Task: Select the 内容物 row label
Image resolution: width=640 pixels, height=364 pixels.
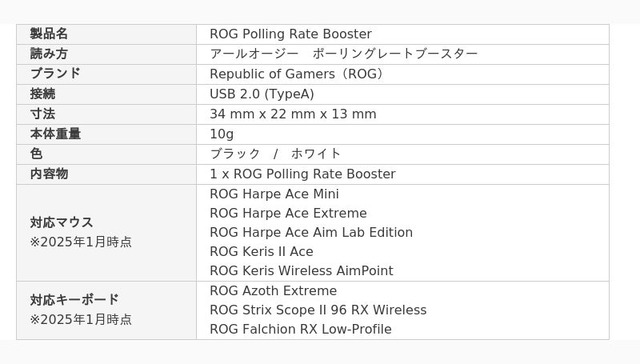Action: (x=49, y=174)
